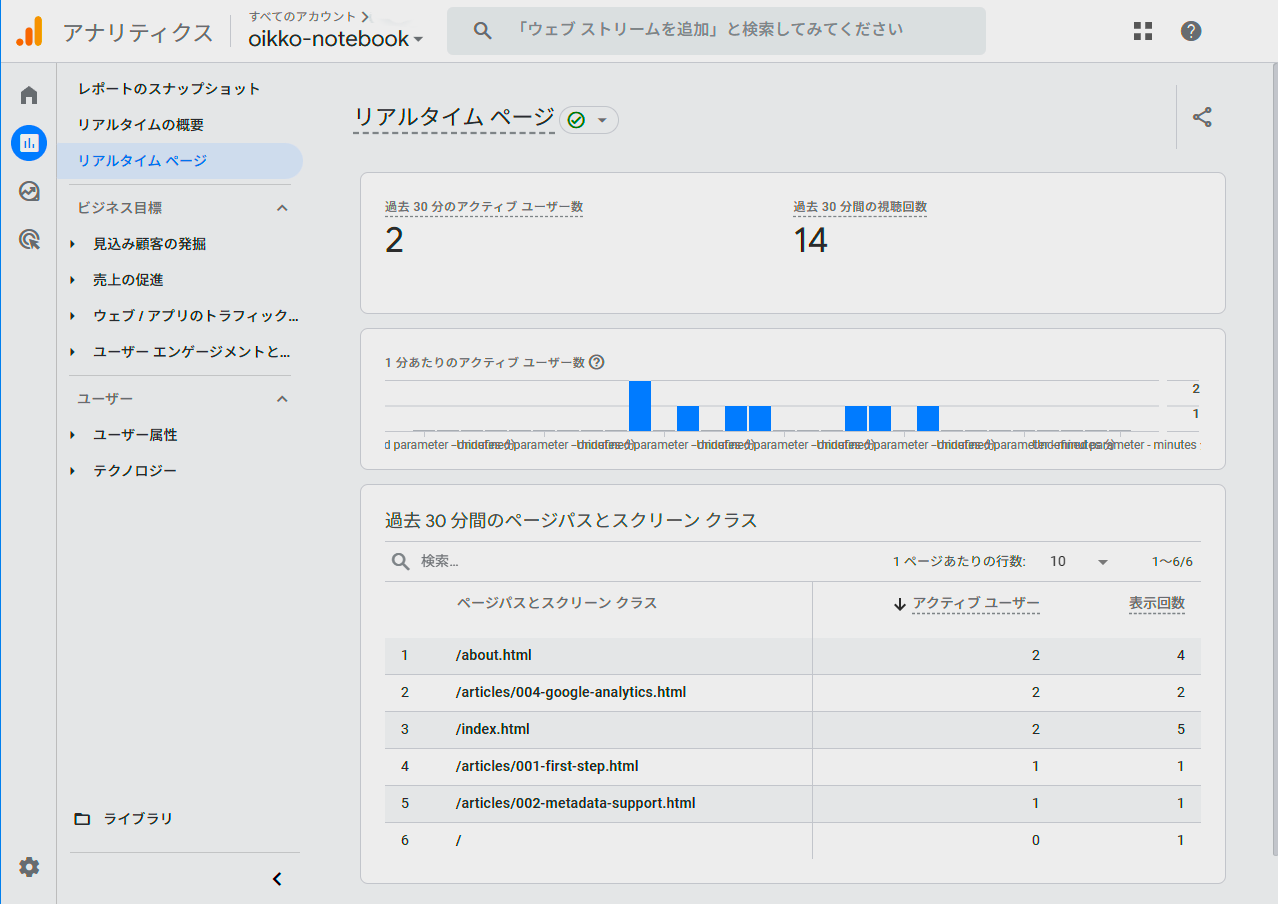This screenshot has height=904, width=1278.
Task: Open Admin settings via the gear icon
Action: [28, 867]
